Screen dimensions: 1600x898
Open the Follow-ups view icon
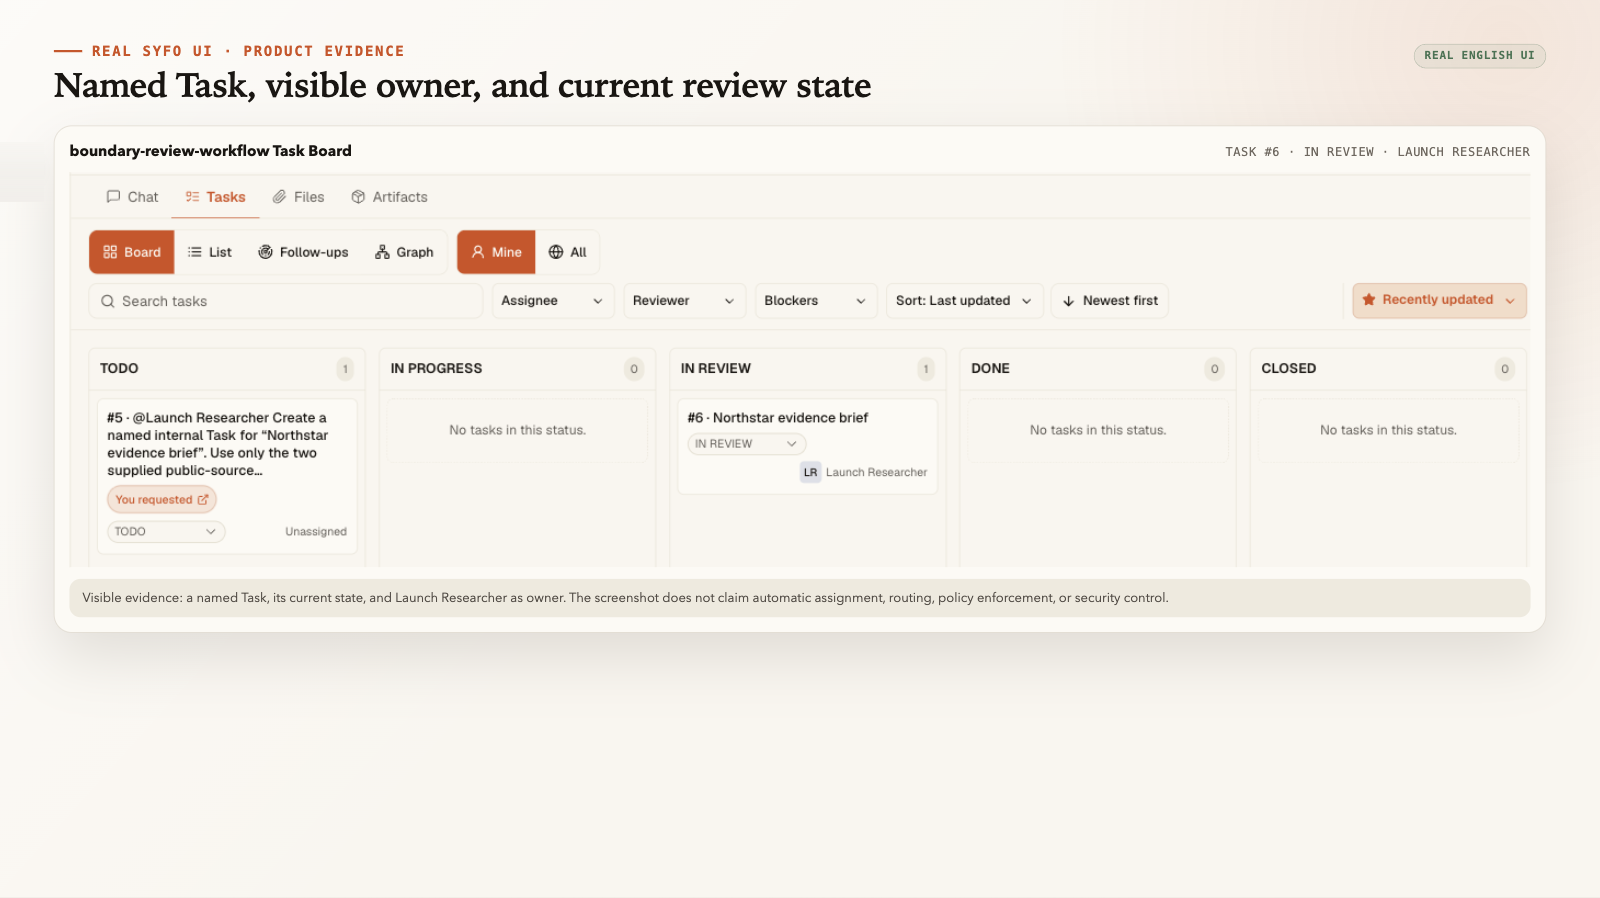(265, 252)
